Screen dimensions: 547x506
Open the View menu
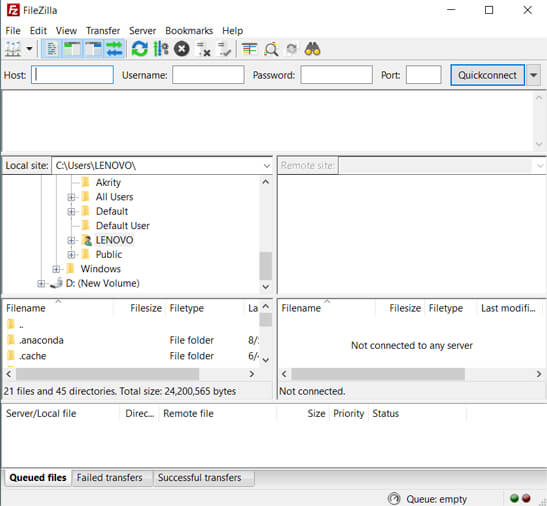pos(66,31)
